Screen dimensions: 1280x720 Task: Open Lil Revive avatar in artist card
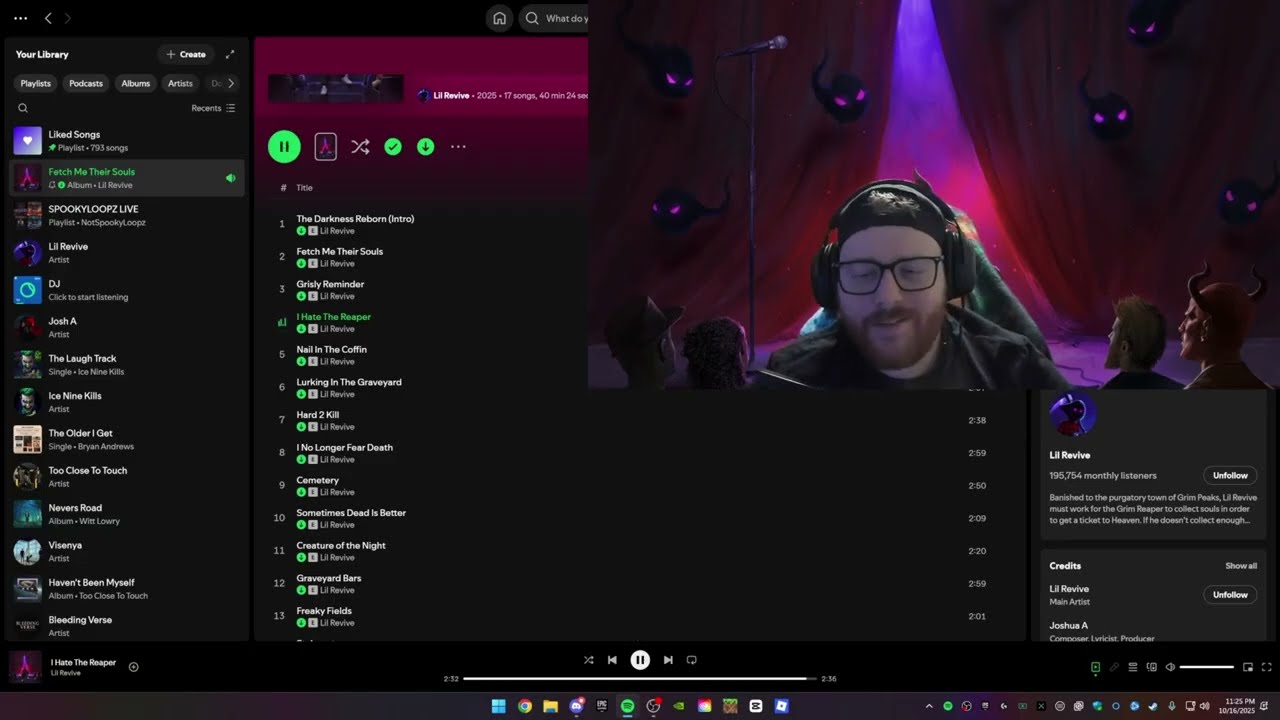(x=1073, y=414)
